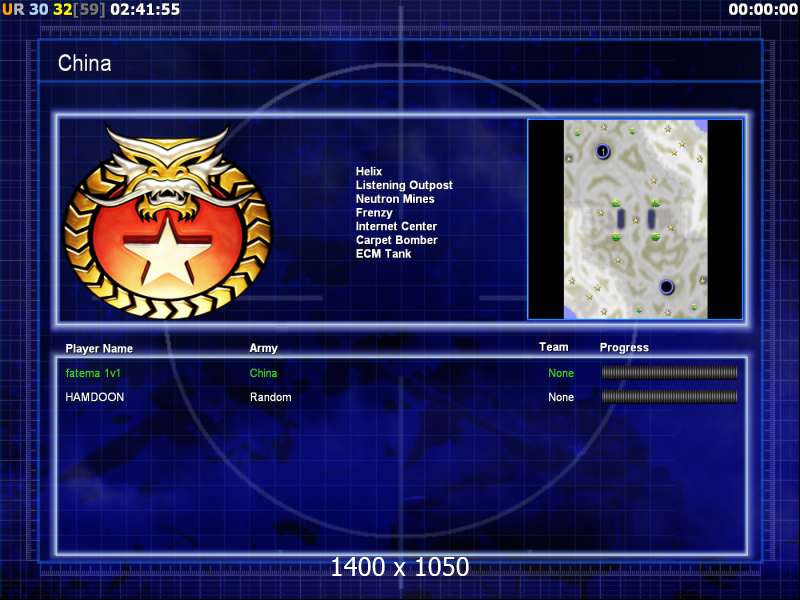The image size is (800, 600).
Task: Click the "Player Name" column header
Action: tap(99, 348)
